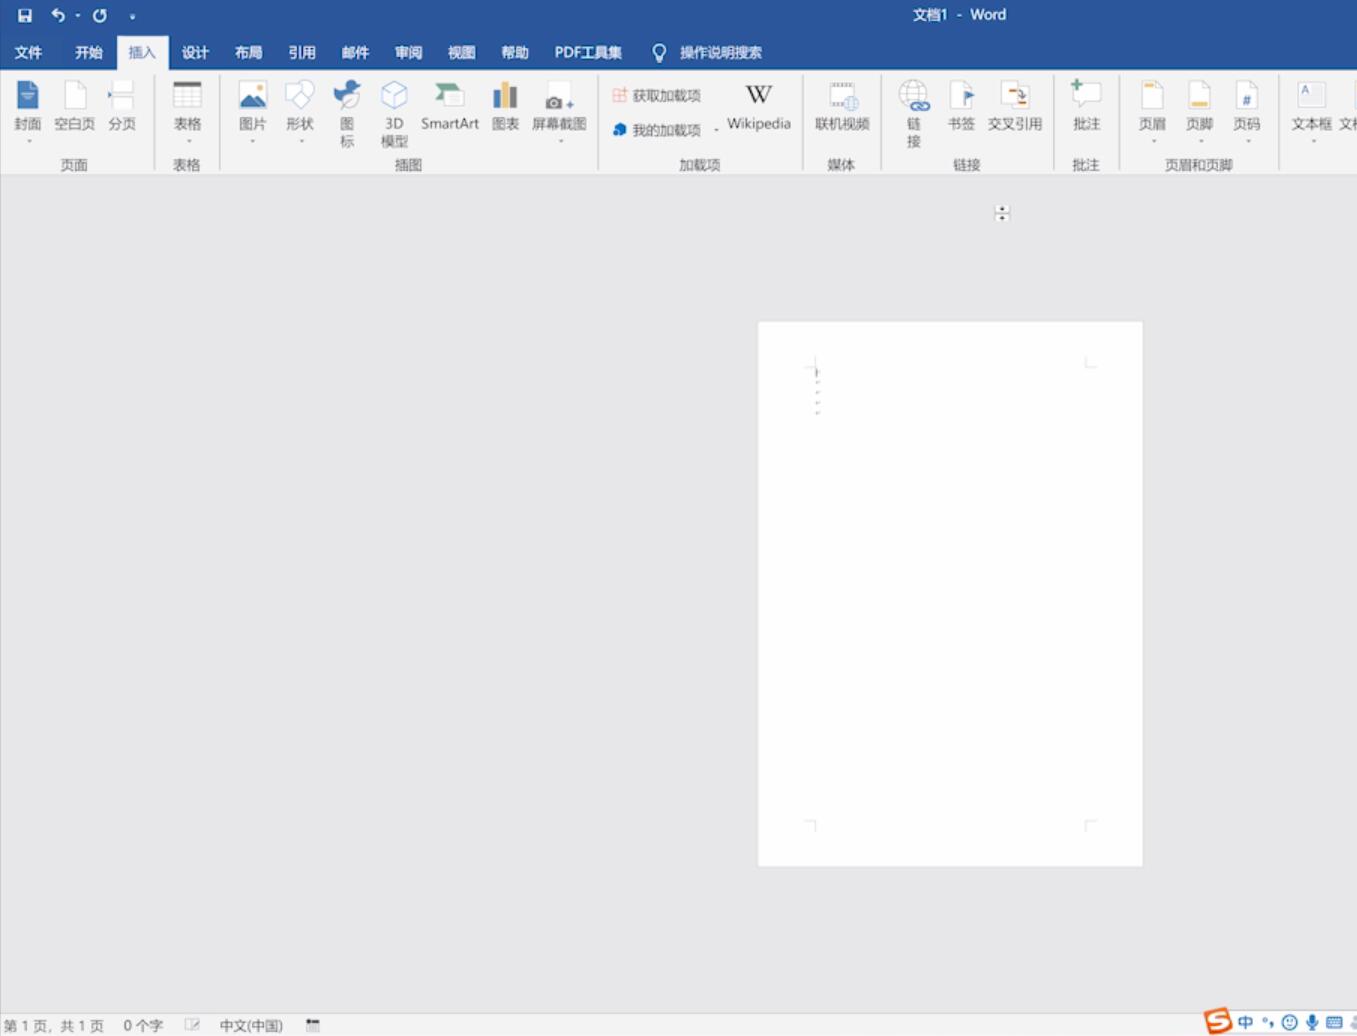Insert a SmartArt graphic
Screen dimensions: 1357x1036
coord(449,106)
